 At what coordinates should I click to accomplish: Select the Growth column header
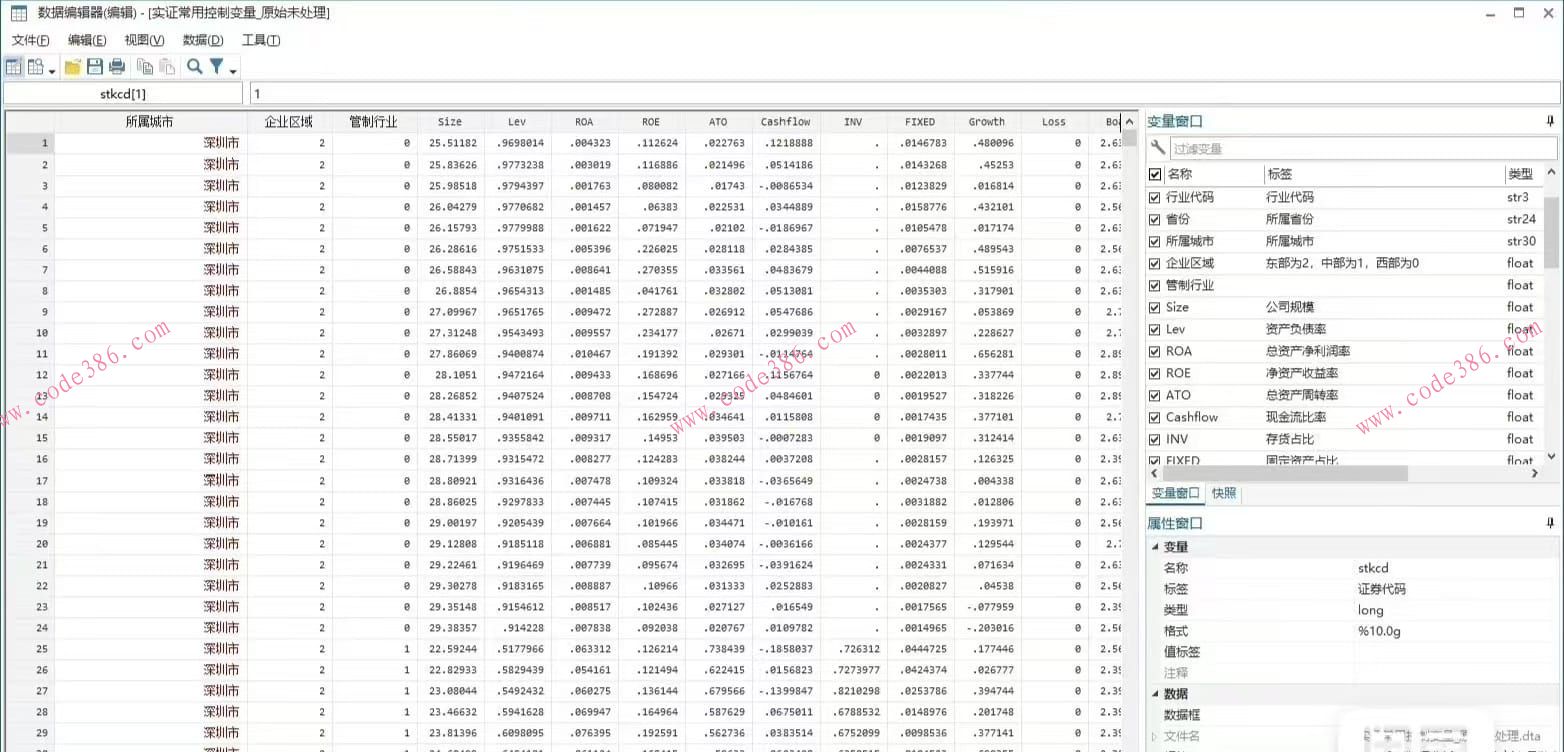[x=987, y=122]
